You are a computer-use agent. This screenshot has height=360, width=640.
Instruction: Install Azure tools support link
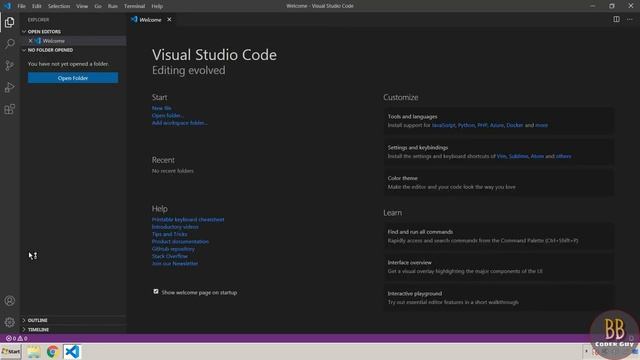click(497, 125)
